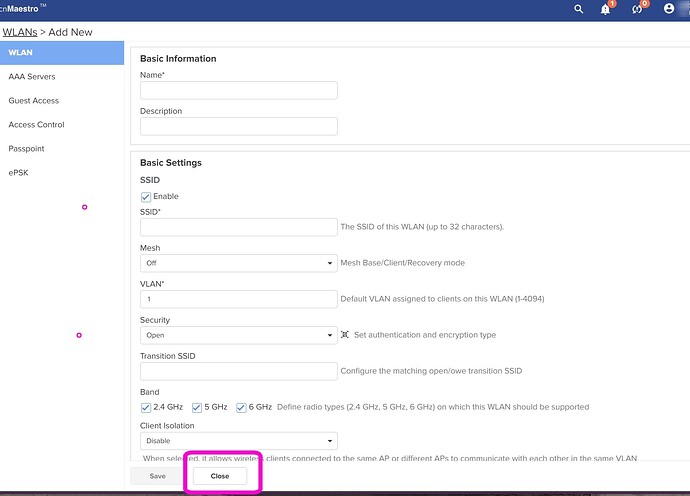Uncheck the 2.4 GHz band

(x=146, y=407)
